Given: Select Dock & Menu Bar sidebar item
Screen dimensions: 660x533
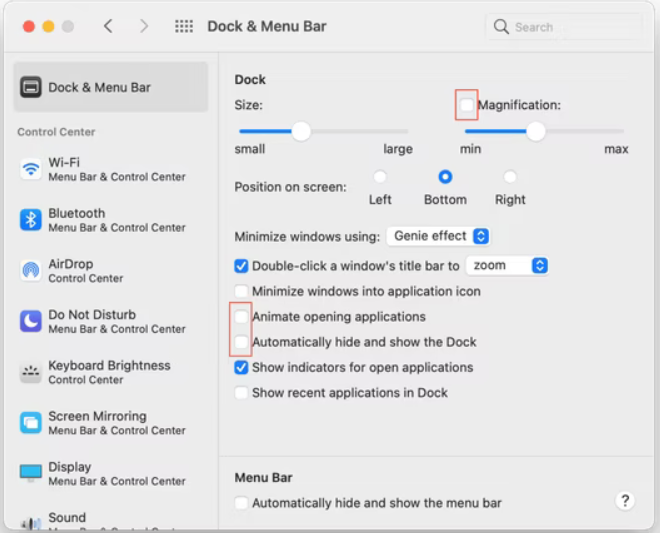Looking at the screenshot, I should pyautogui.click(x=110, y=88).
